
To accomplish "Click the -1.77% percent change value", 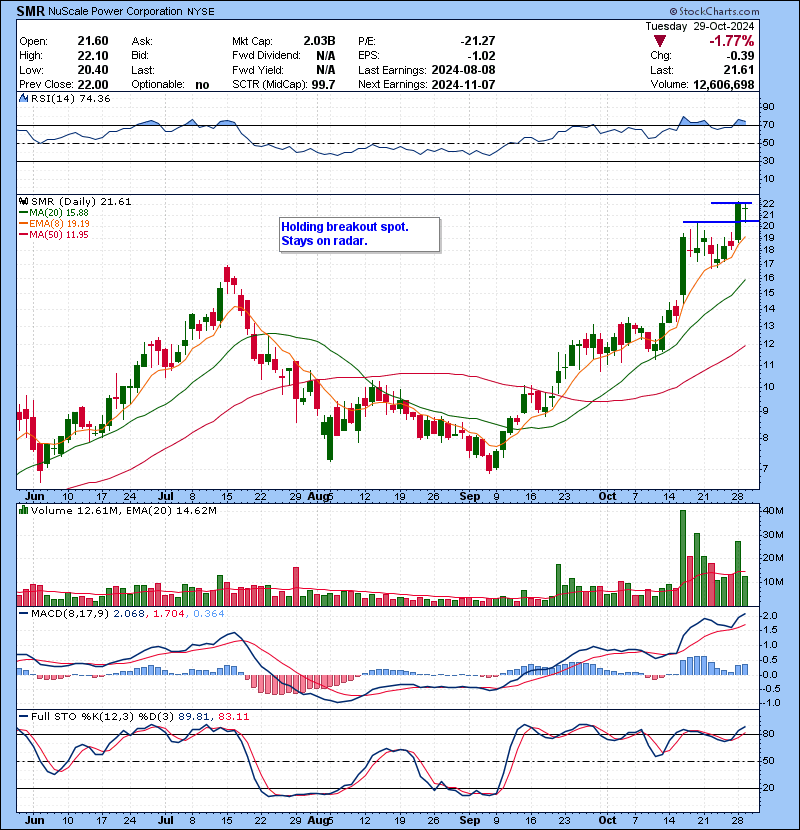I will click(x=732, y=41).
